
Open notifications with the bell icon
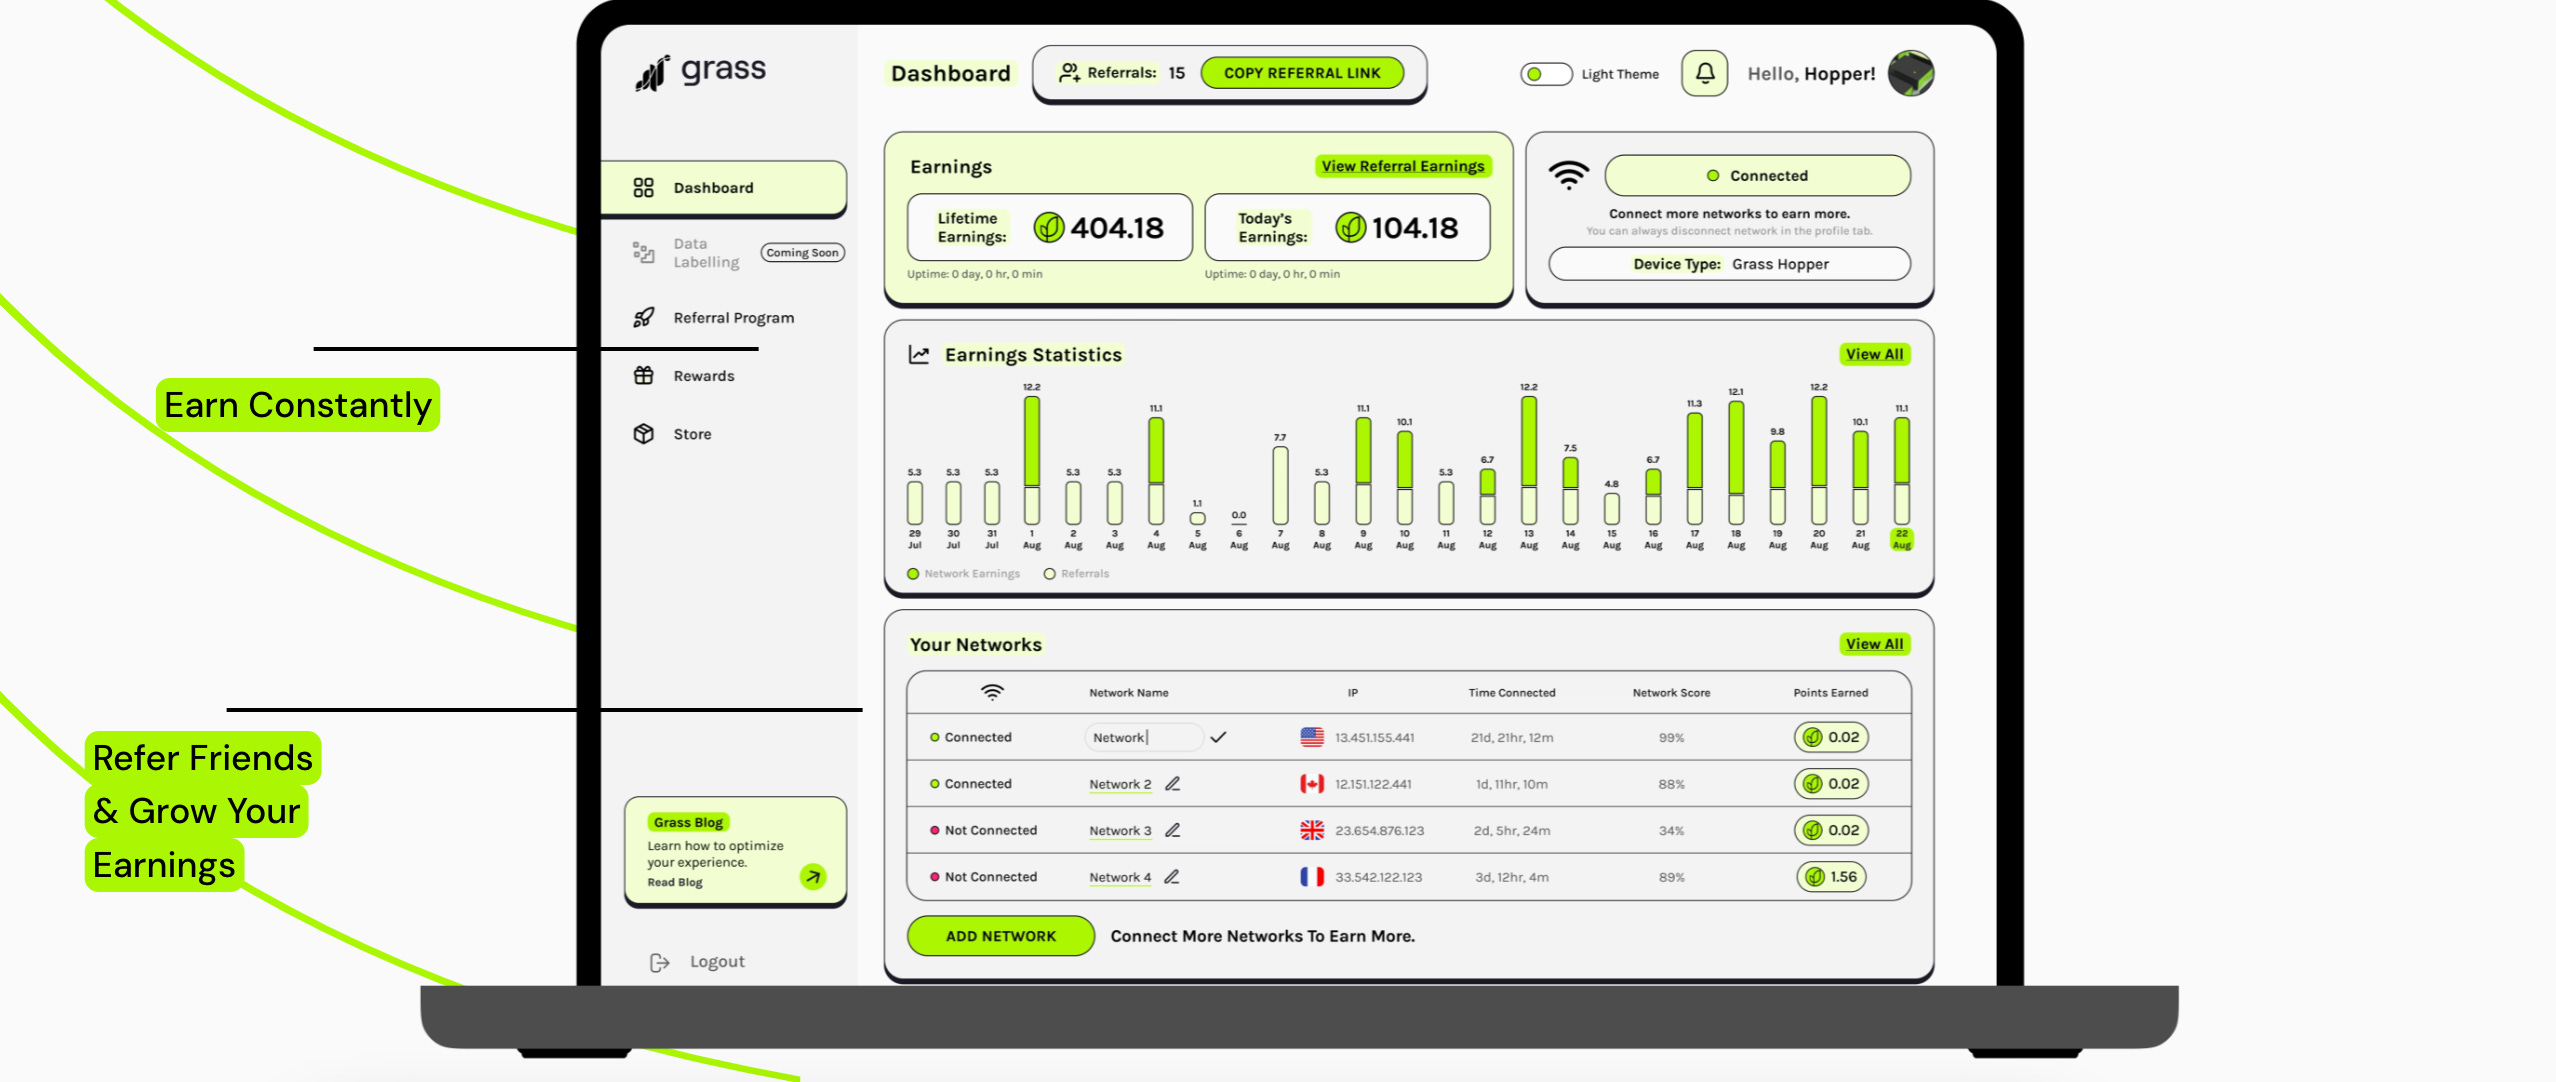1705,74
